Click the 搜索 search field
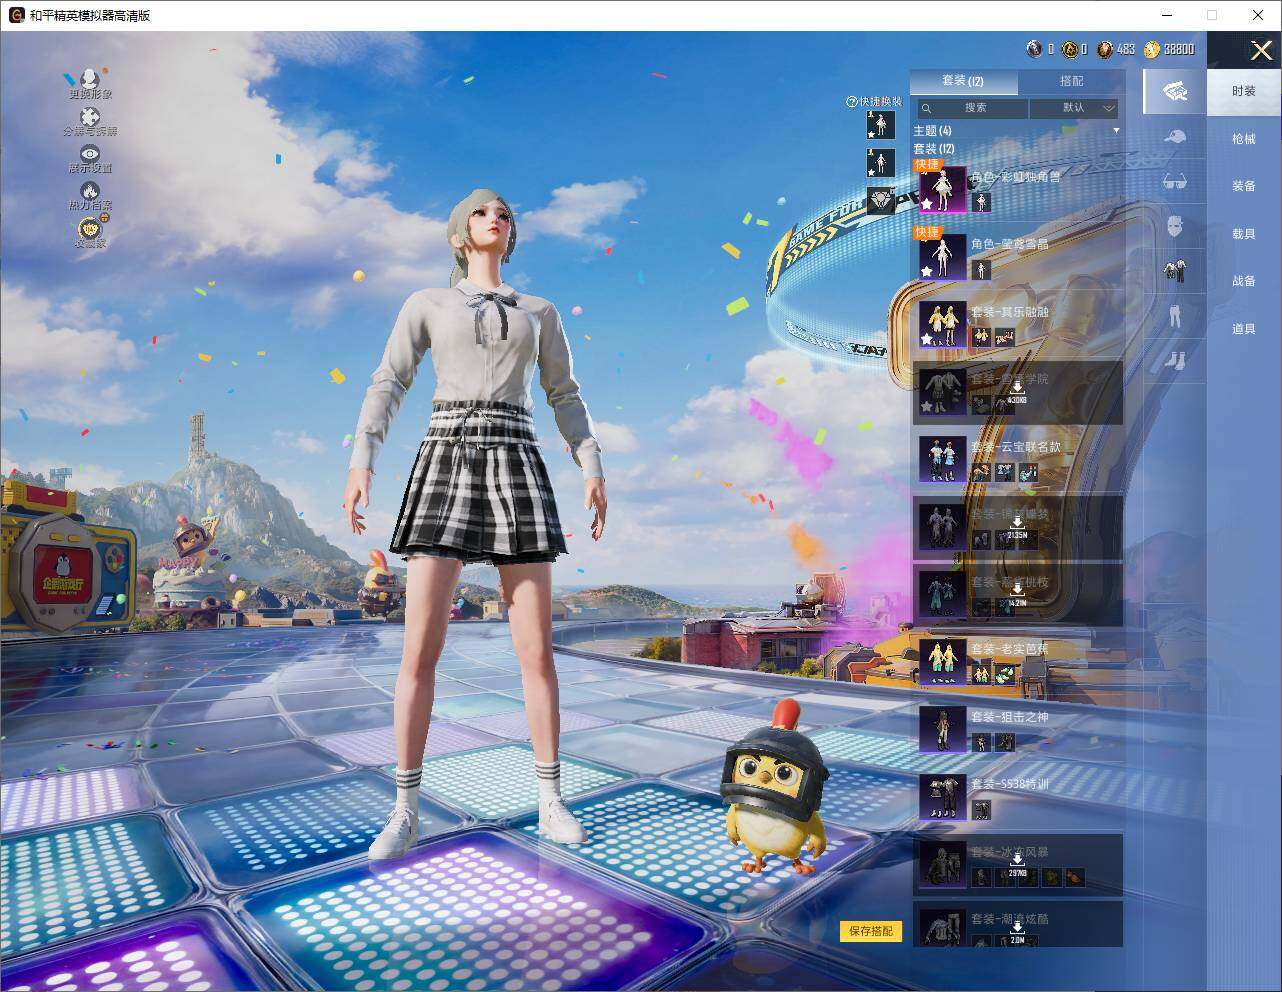Image resolution: width=1282 pixels, height=992 pixels. [972, 108]
